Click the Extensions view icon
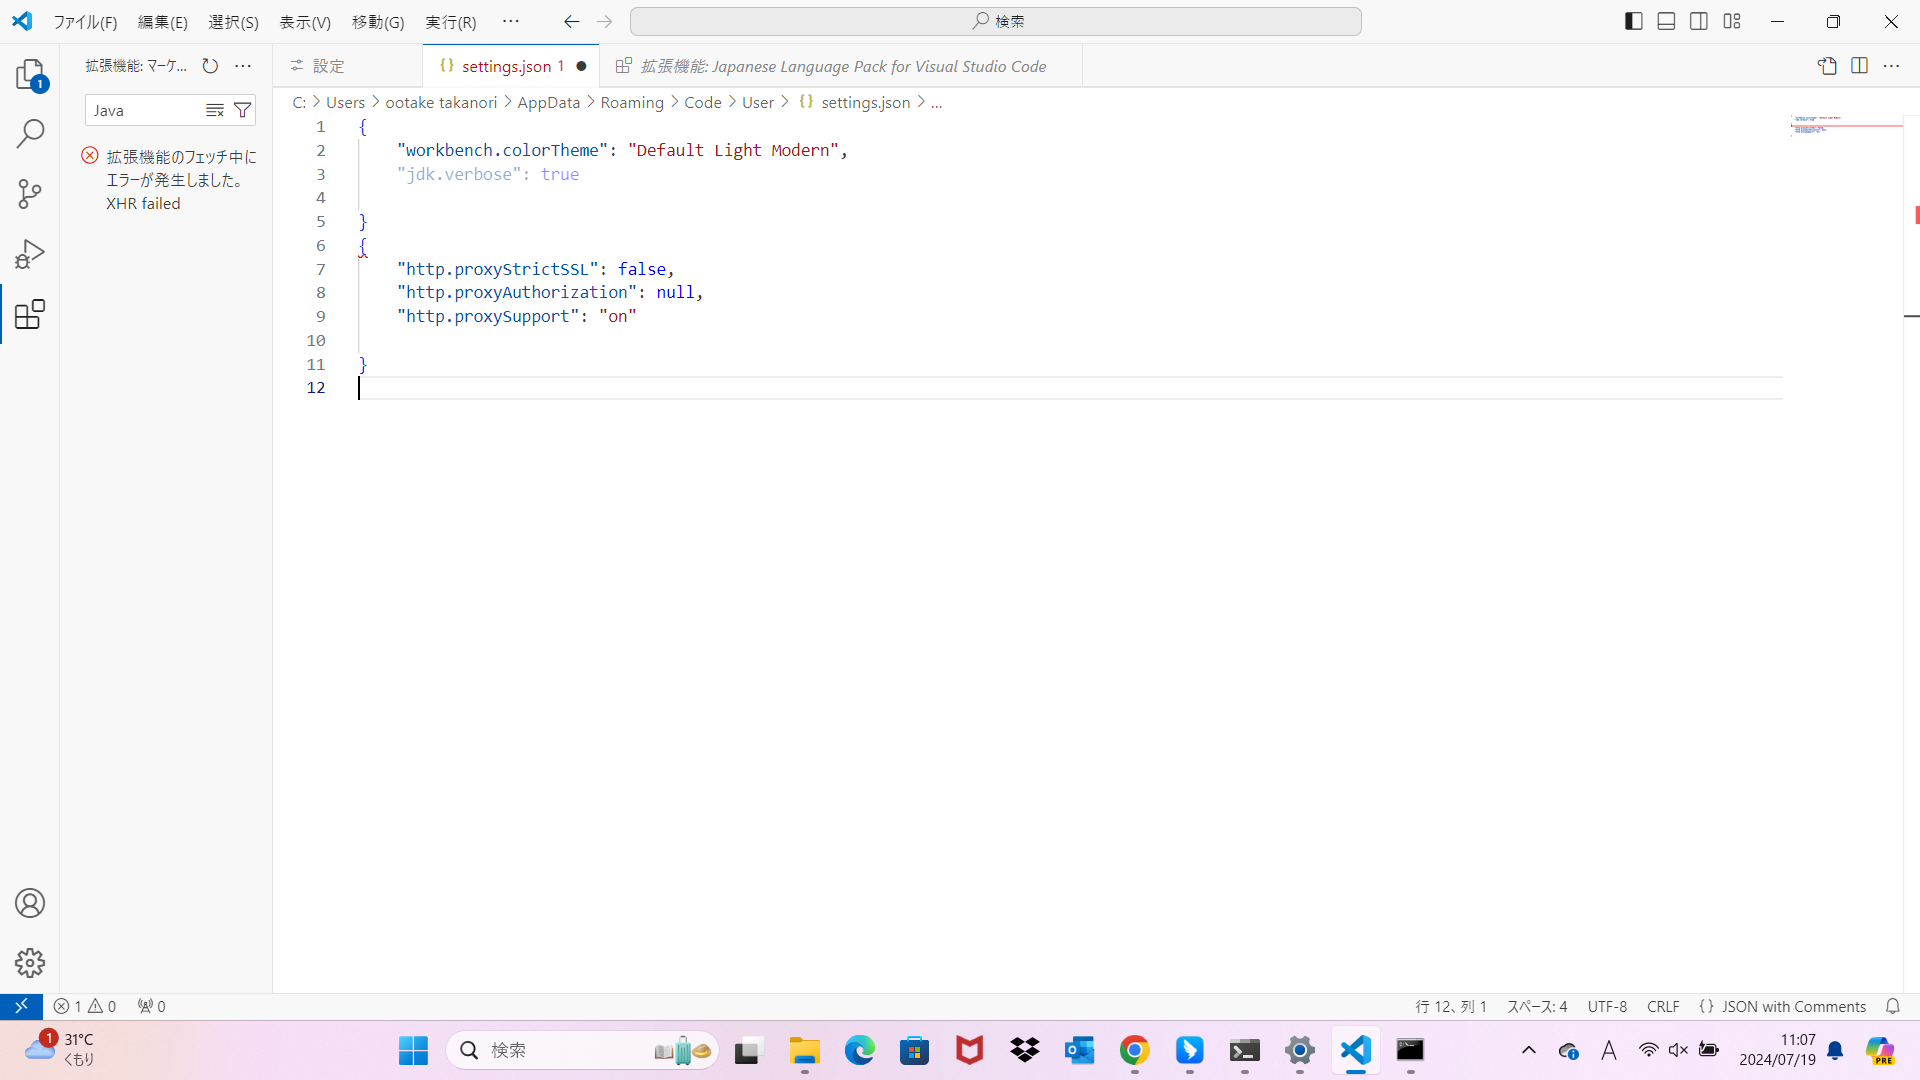The width and height of the screenshot is (1920, 1080). [x=30, y=314]
